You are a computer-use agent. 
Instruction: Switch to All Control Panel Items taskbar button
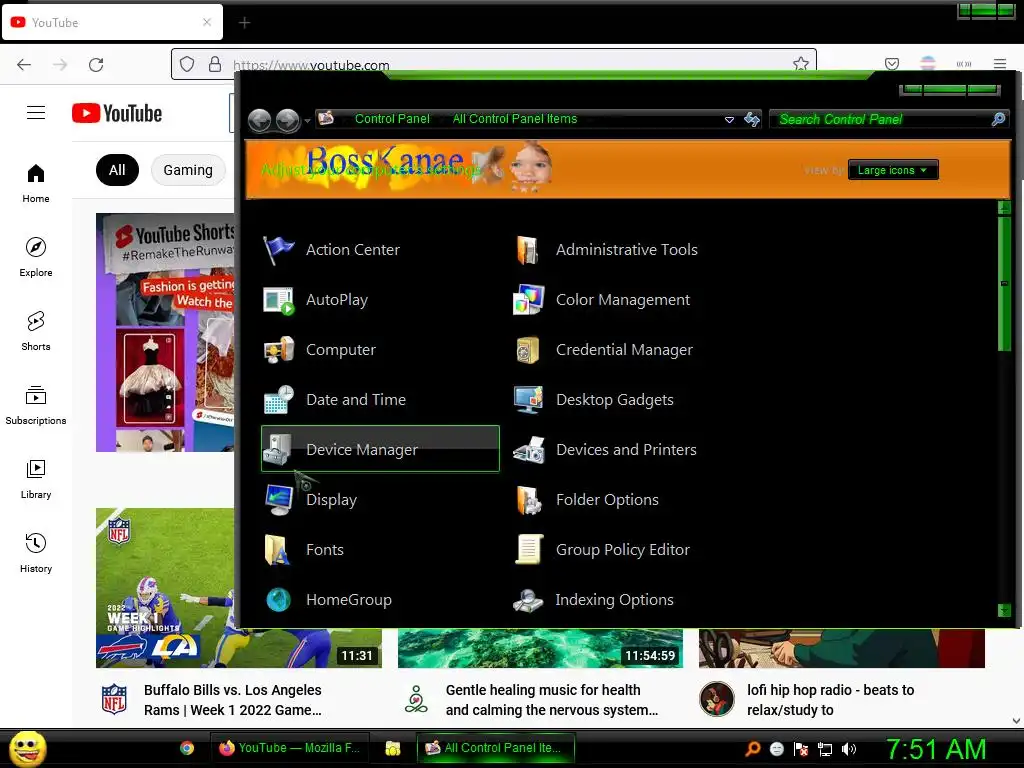[x=496, y=748]
